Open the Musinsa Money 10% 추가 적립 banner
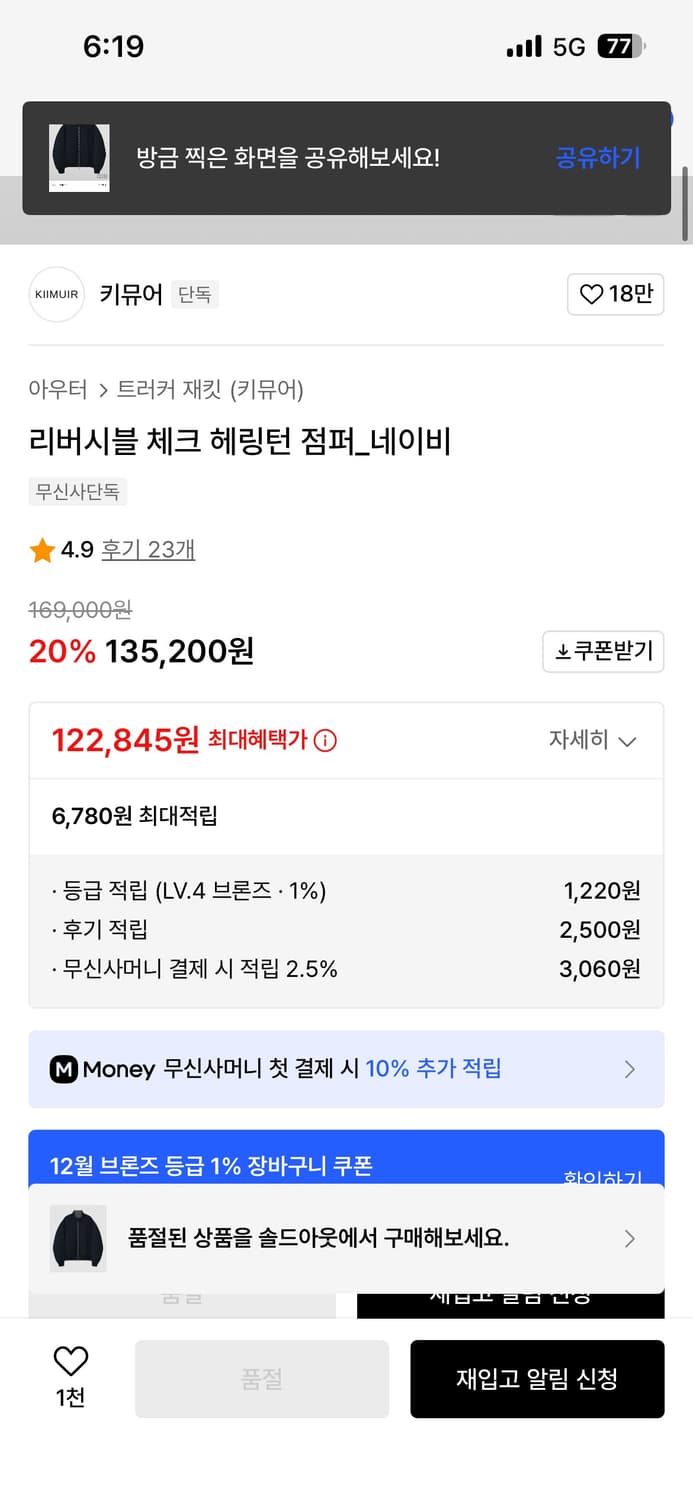 click(346, 1069)
